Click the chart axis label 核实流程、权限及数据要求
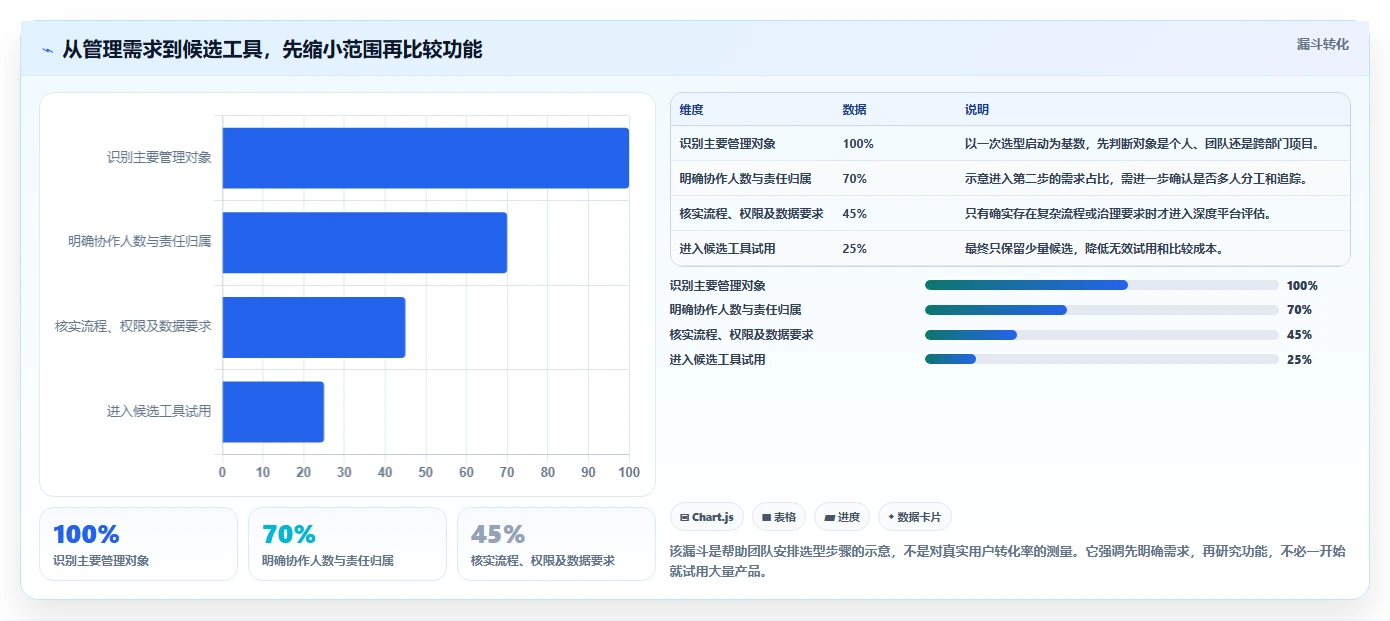This screenshot has width=1390, height=621. (133, 327)
